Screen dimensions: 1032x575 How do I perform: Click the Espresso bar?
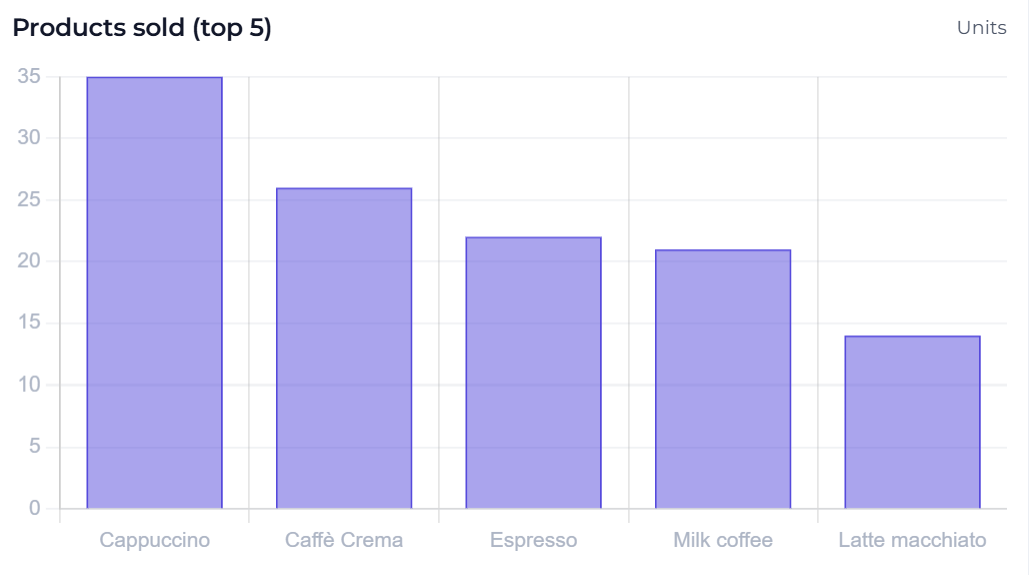coord(533,372)
